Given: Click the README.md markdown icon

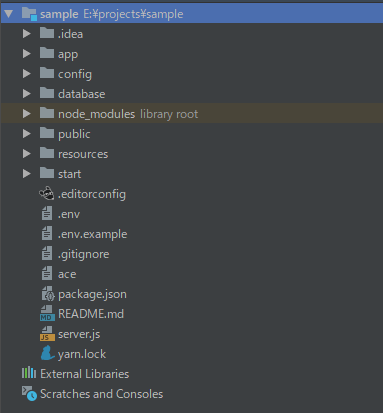Looking at the screenshot, I should (47, 313).
